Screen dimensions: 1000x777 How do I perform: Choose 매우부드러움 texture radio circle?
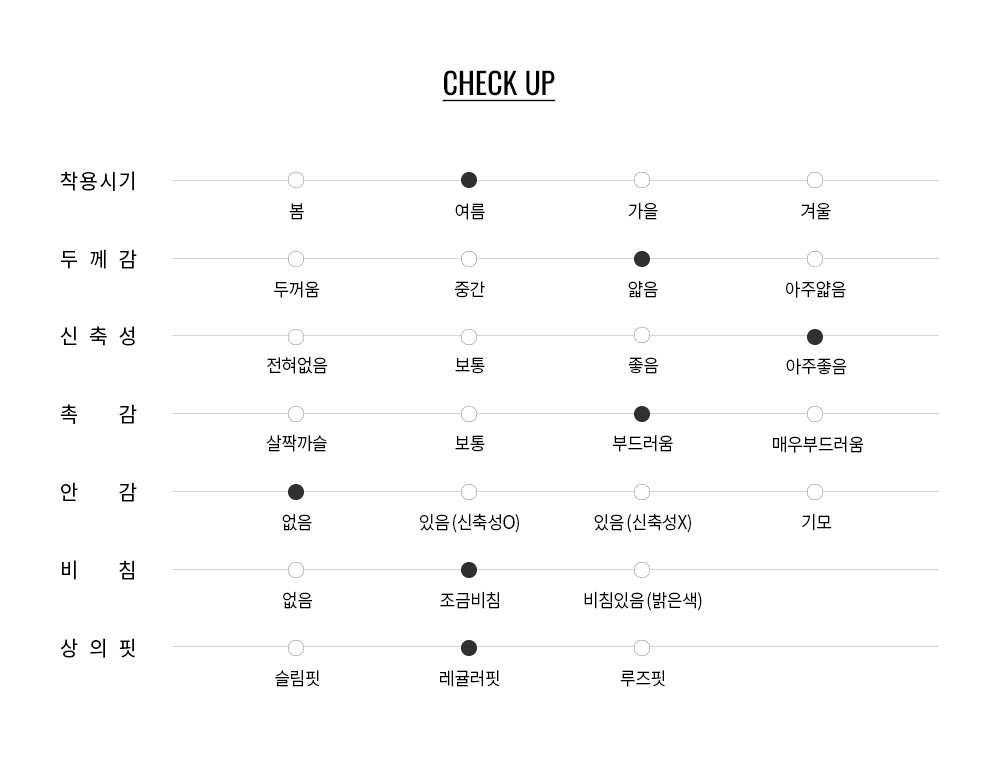(815, 414)
